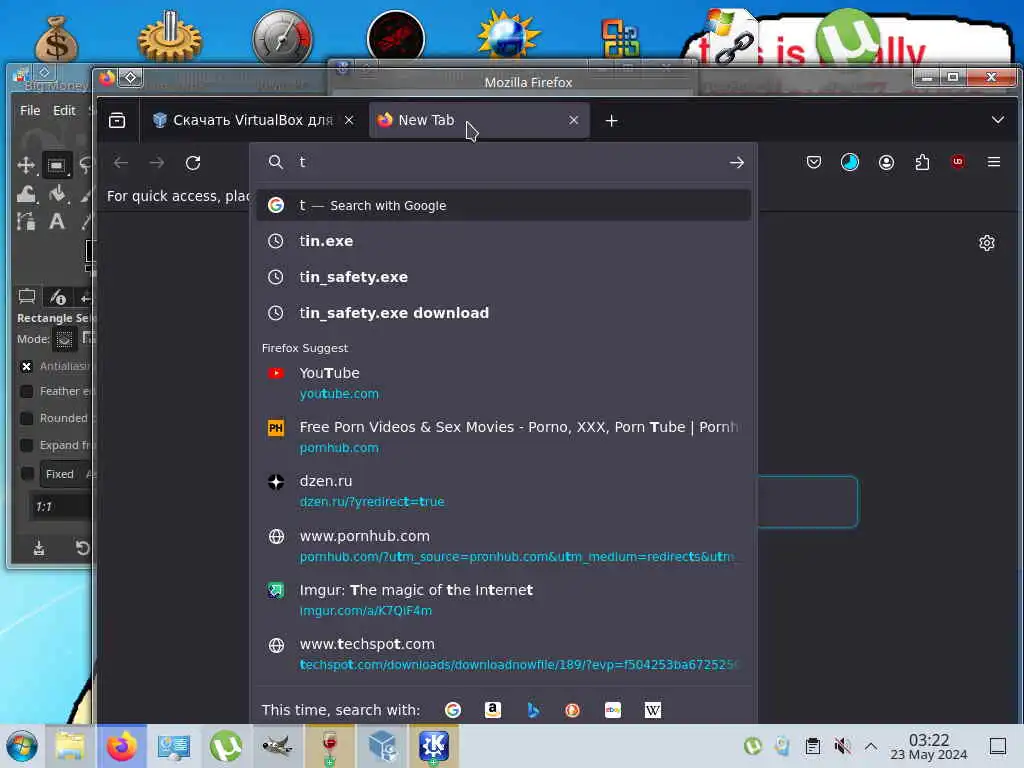Click into the address bar field

(503, 162)
